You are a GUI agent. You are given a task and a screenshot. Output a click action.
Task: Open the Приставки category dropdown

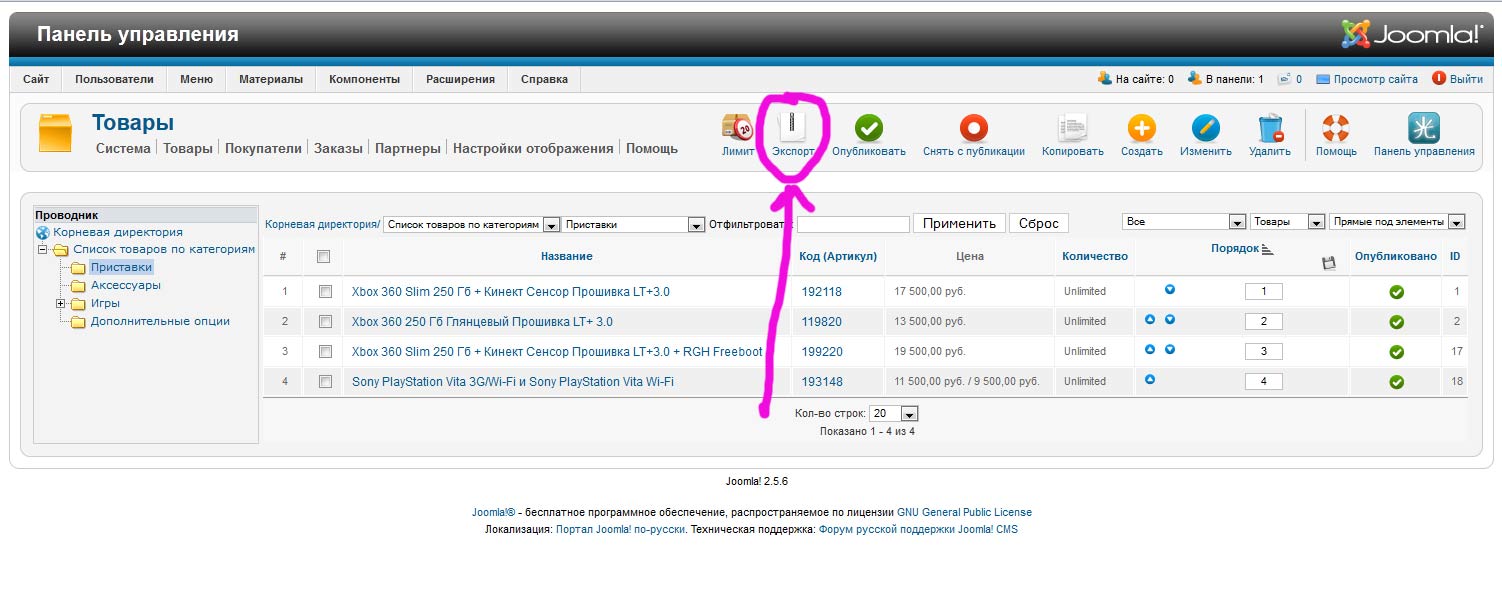point(634,224)
